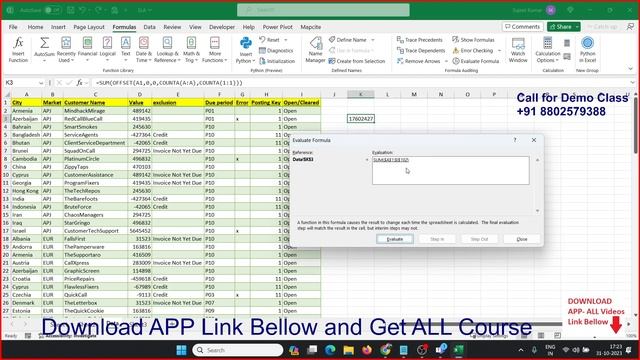The width and height of the screenshot is (640, 360).
Task: Open the Name Box dropdown
Action: point(41,83)
